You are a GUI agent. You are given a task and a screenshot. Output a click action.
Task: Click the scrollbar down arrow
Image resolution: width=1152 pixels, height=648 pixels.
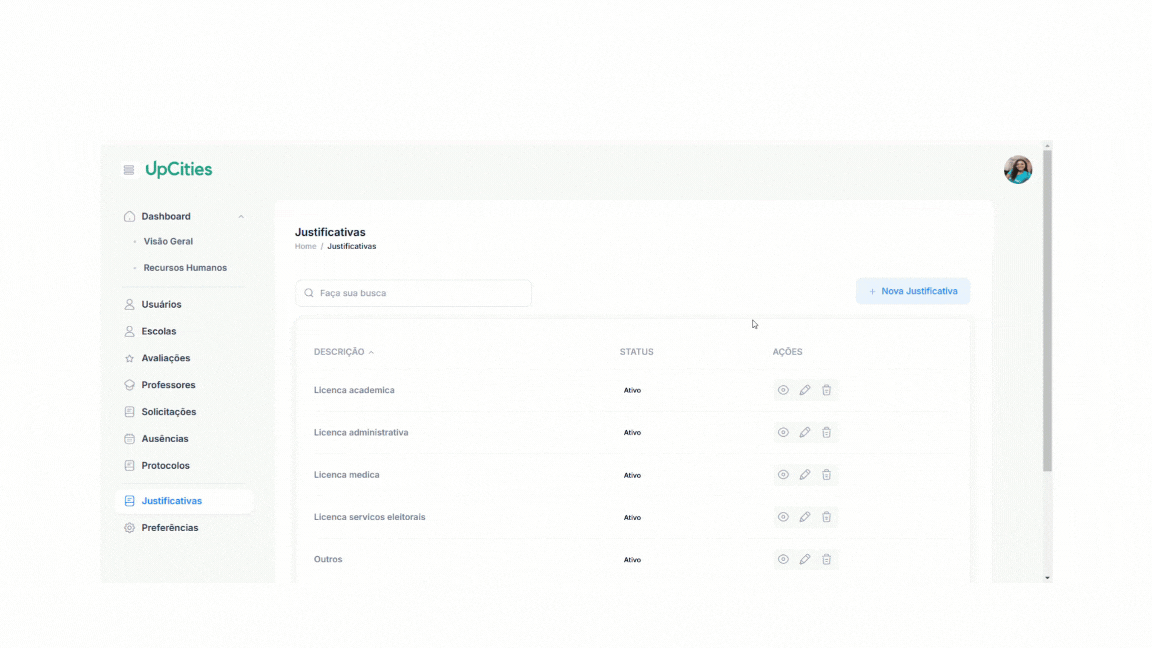coord(1048,578)
